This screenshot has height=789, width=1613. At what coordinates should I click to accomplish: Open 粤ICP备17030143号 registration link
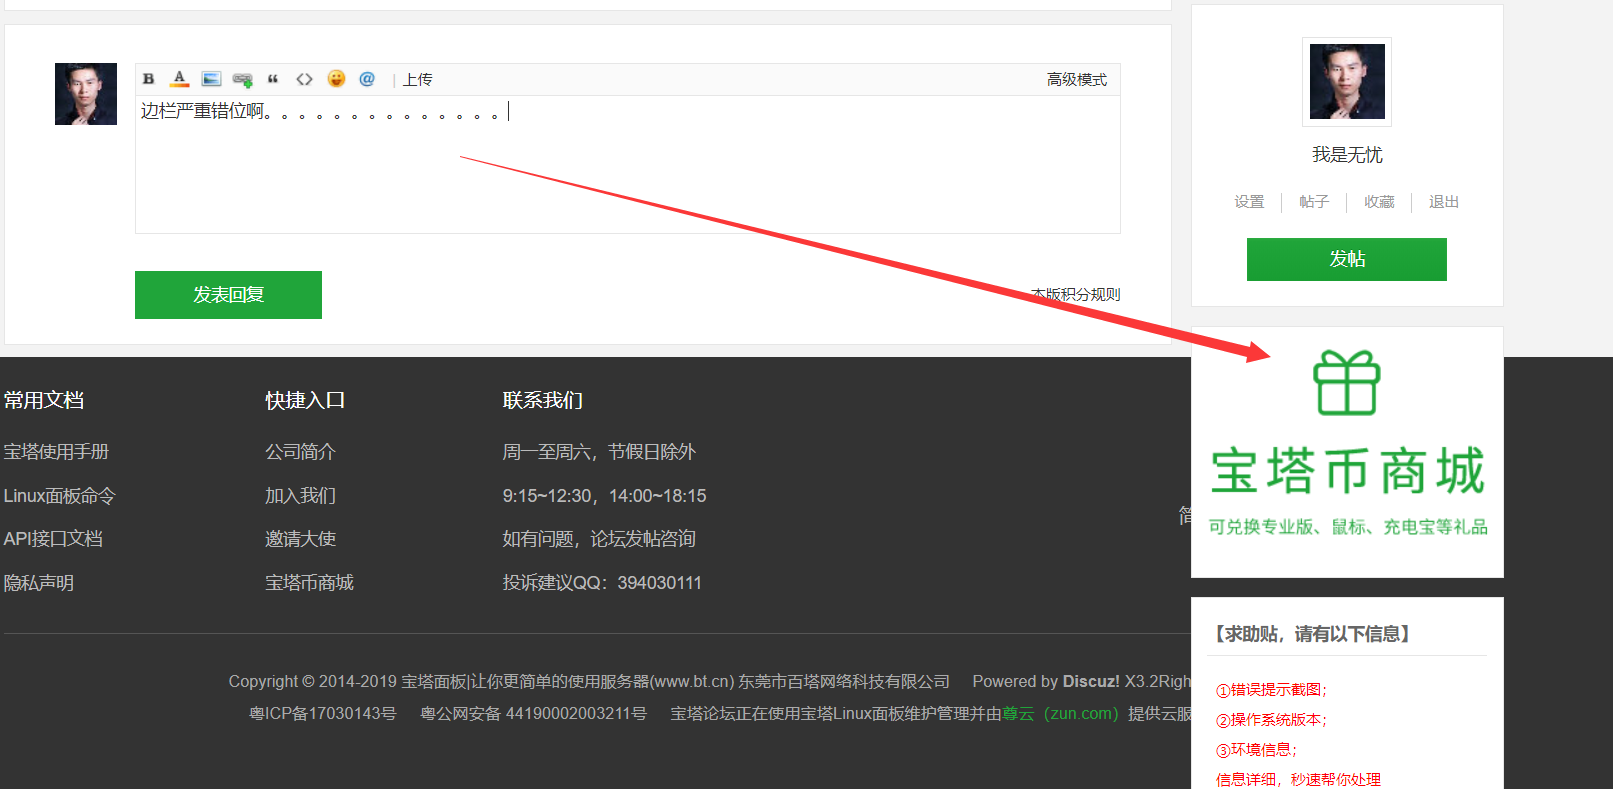coord(323,714)
